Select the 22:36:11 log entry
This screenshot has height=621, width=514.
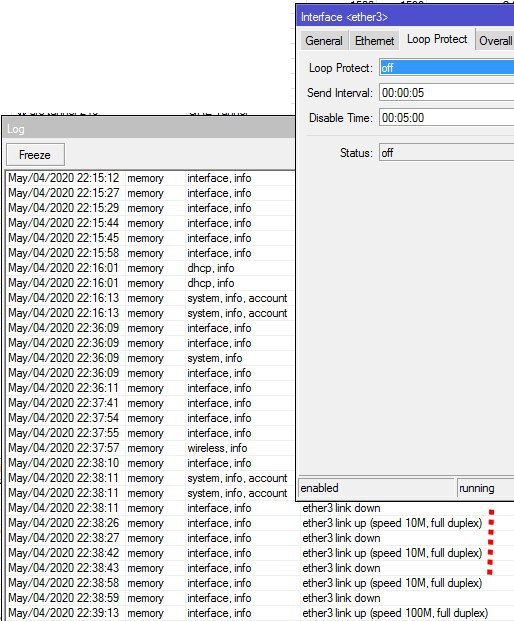tap(150, 388)
